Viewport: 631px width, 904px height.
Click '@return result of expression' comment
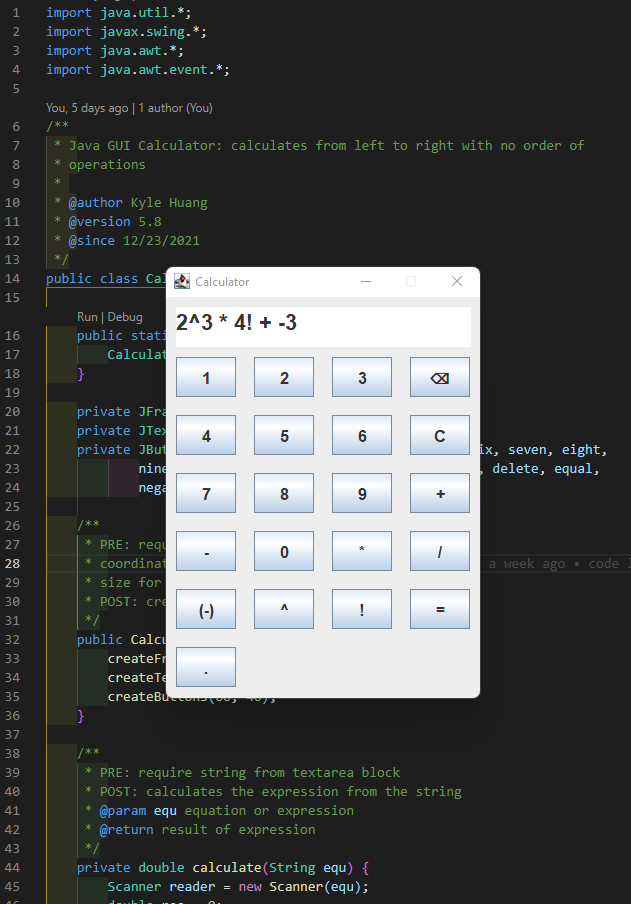coord(207,829)
